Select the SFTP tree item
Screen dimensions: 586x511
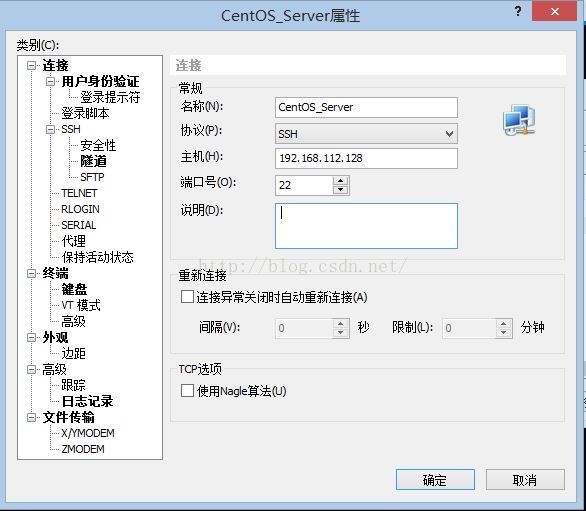click(x=92, y=177)
